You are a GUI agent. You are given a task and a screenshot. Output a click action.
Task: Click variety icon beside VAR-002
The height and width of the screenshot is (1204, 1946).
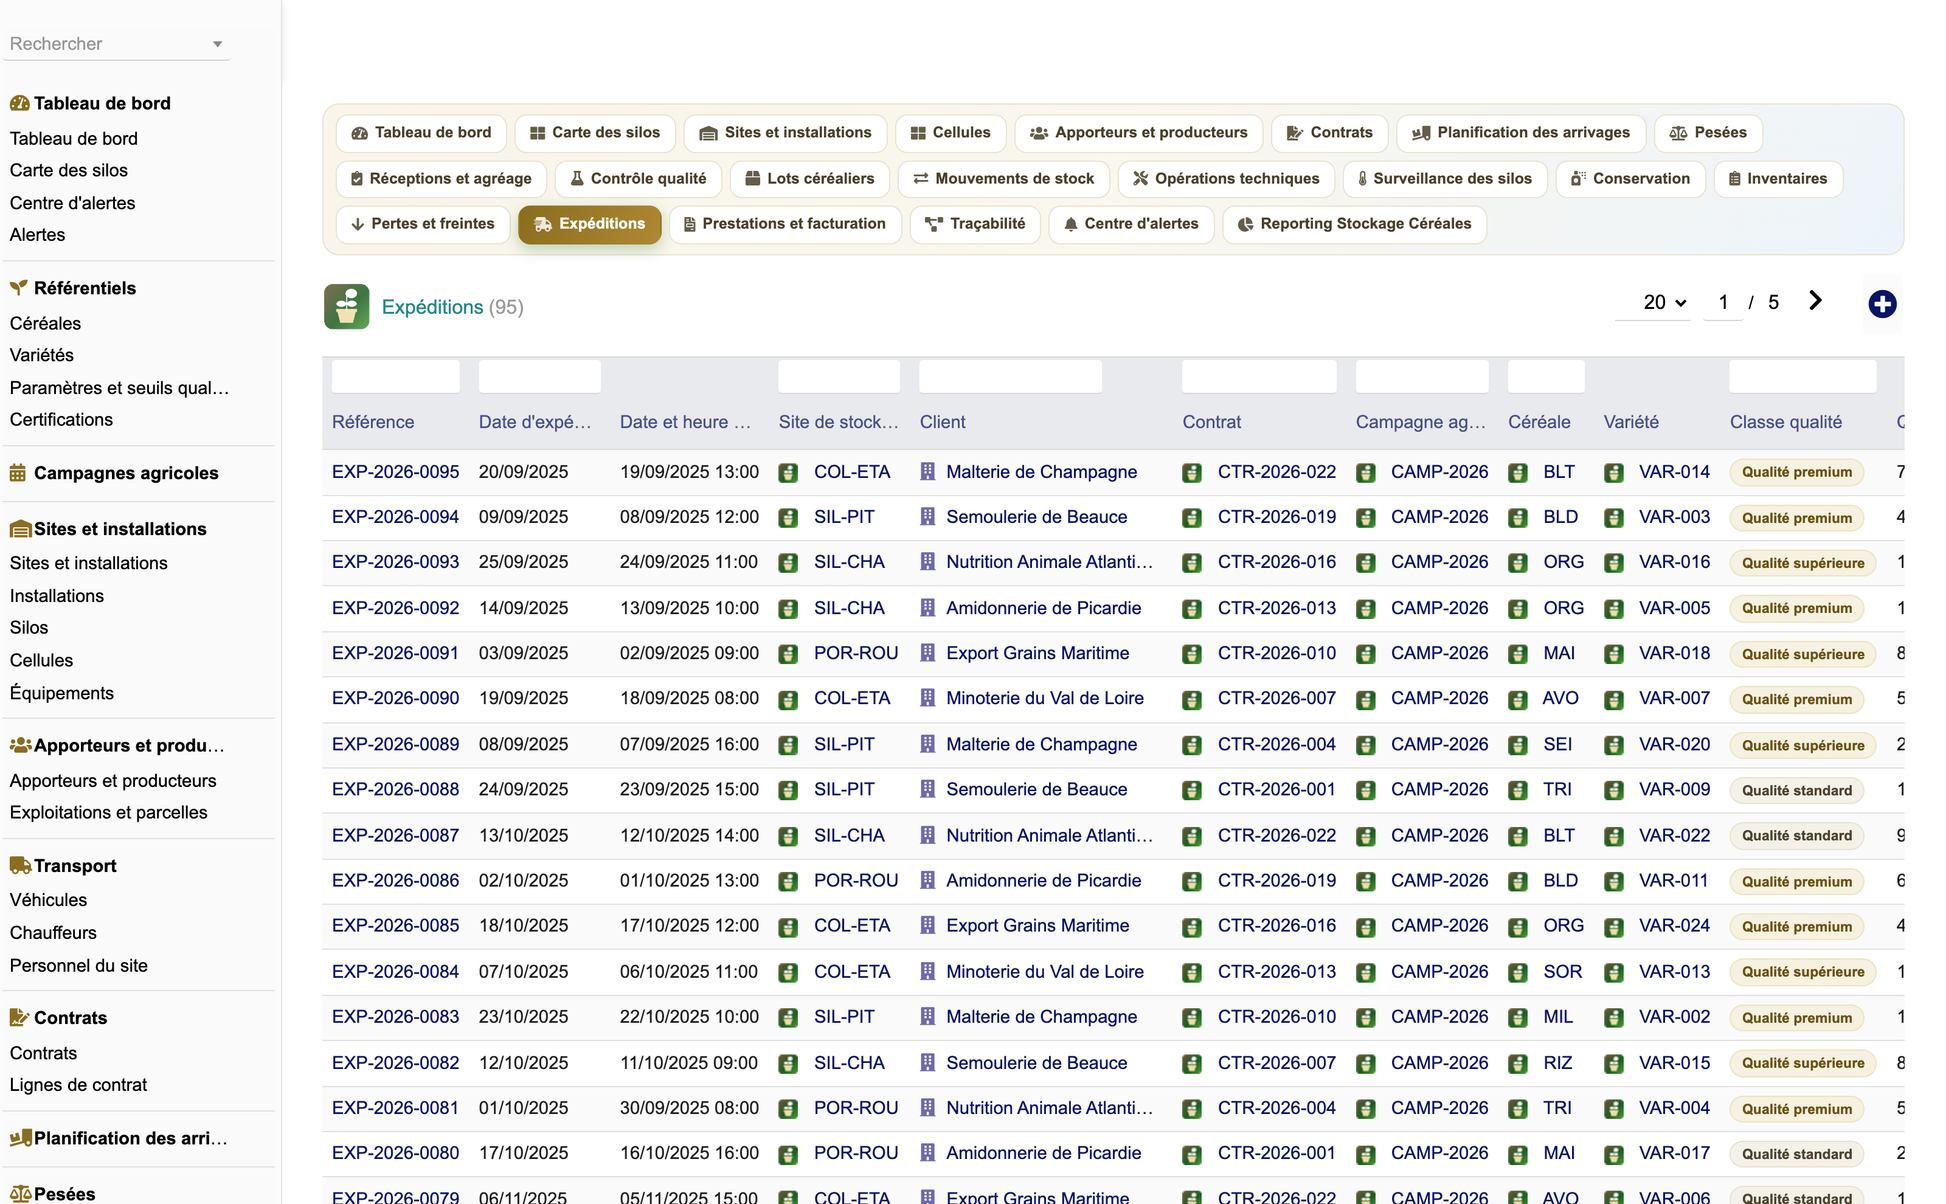pyautogui.click(x=1614, y=1018)
